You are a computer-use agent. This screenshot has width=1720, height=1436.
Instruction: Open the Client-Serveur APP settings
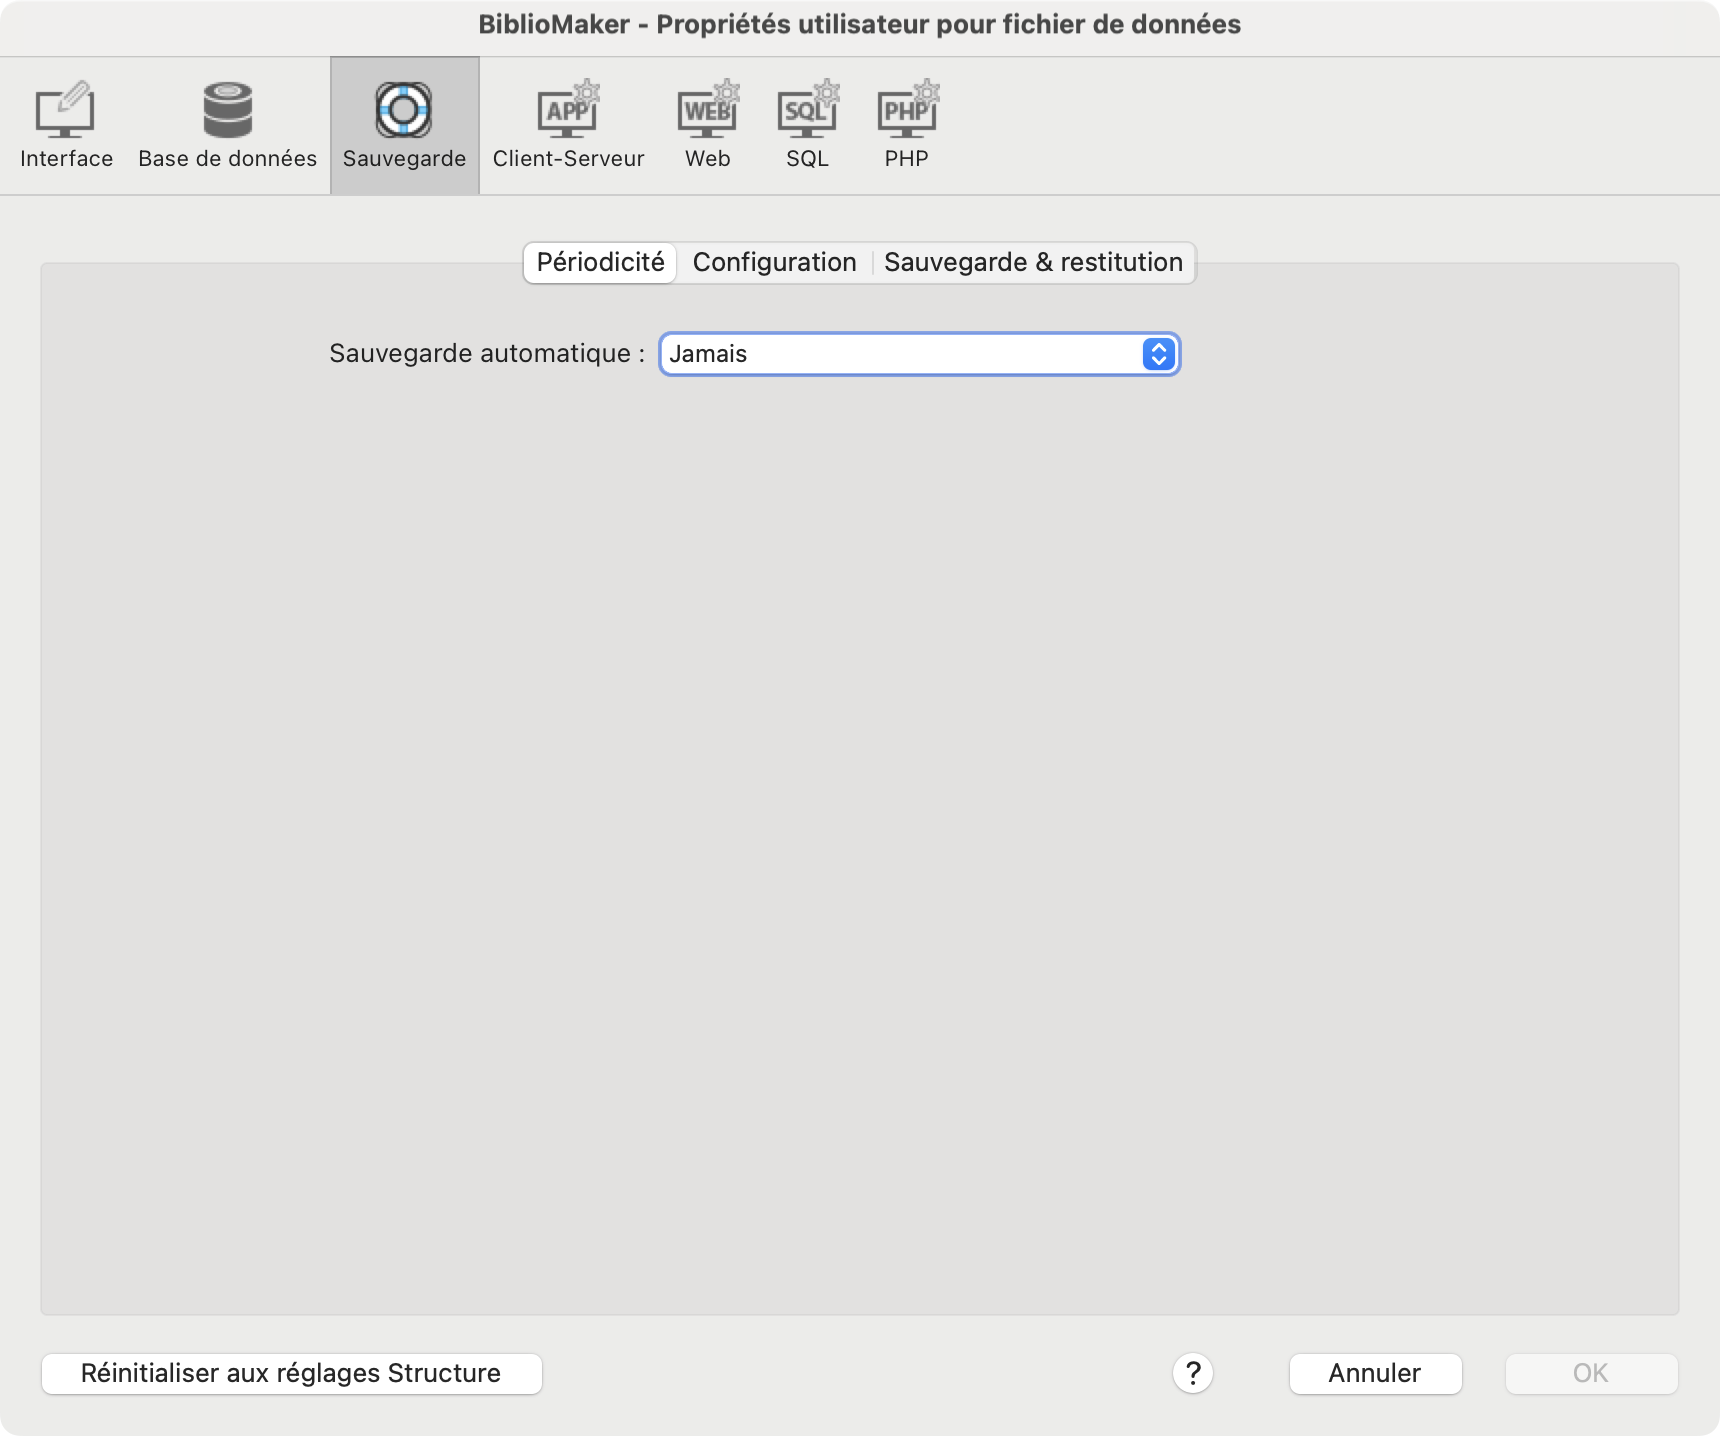tap(568, 125)
